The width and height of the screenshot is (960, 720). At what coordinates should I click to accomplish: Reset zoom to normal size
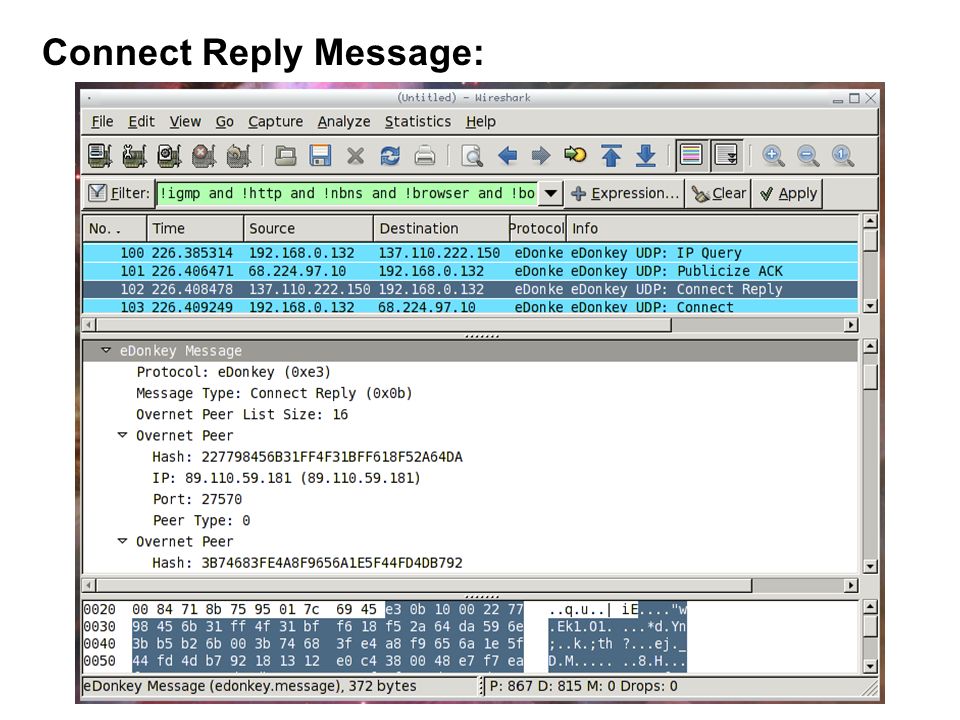(x=842, y=156)
